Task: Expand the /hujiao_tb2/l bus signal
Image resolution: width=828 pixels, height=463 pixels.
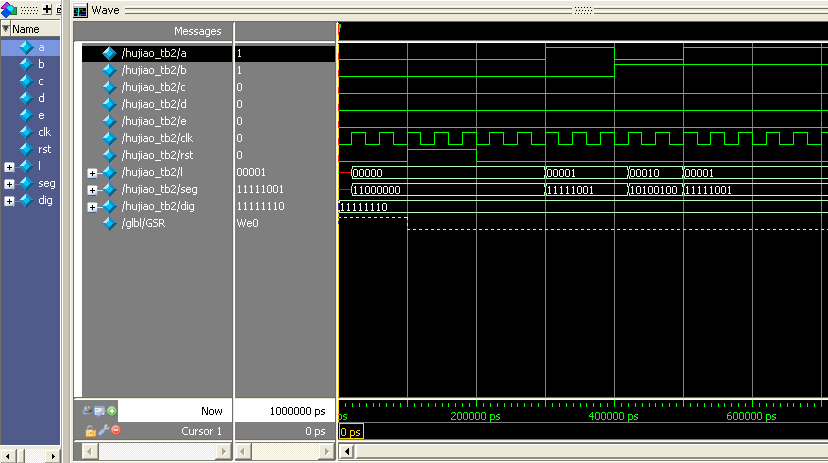Action: point(92,172)
